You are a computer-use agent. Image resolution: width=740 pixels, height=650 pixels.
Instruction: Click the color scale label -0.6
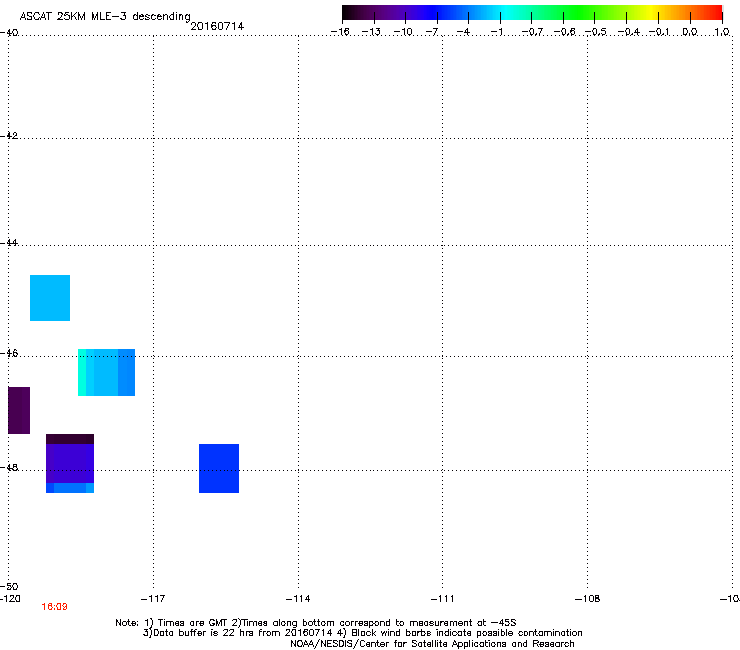pyautogui.click(x=564, y=32)
